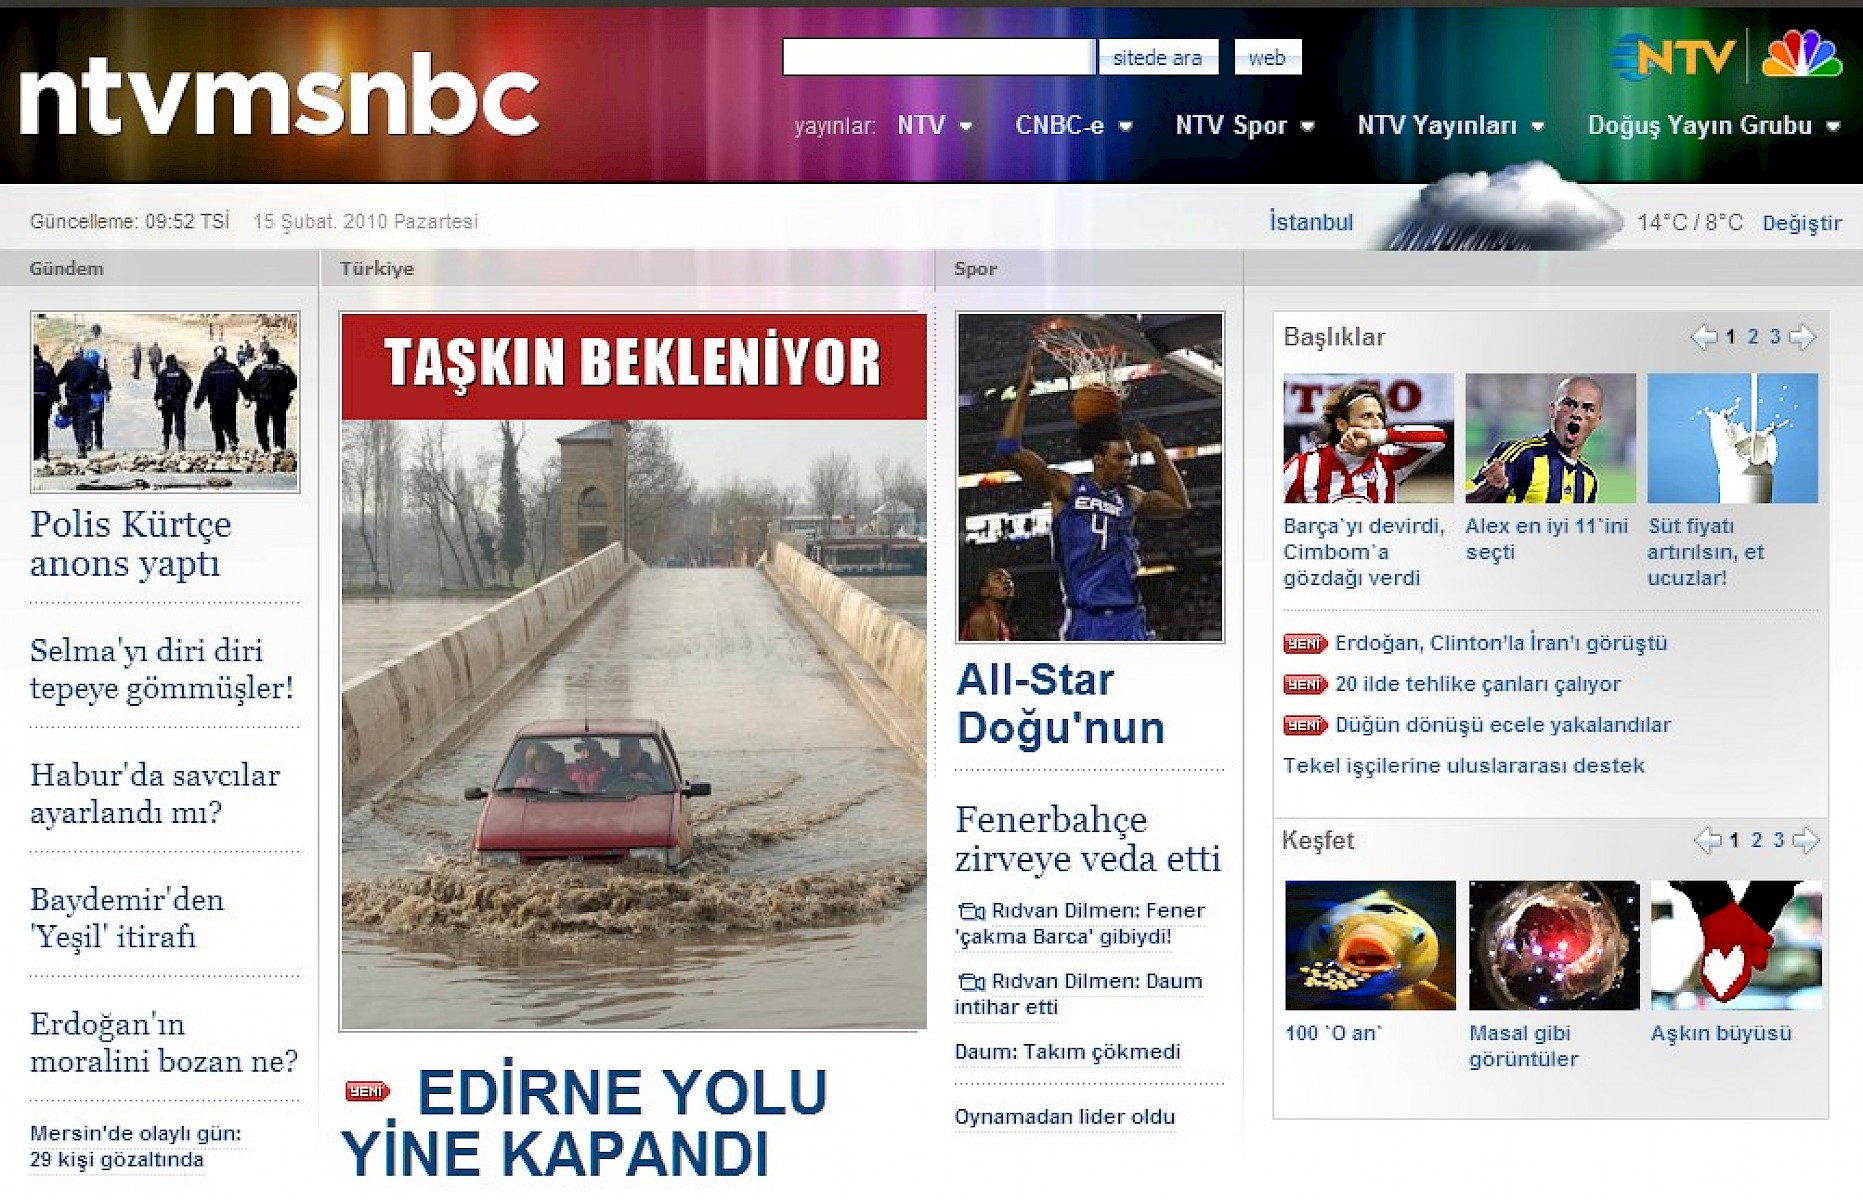
Task: Click next arrow in Keşfet panel
Action: tap(1806, 841)
